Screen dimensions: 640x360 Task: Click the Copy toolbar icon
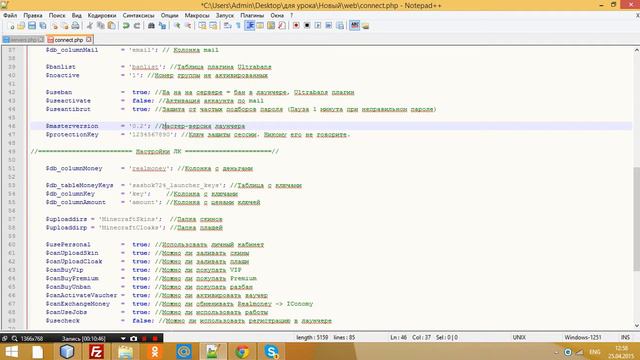[100, 26]
